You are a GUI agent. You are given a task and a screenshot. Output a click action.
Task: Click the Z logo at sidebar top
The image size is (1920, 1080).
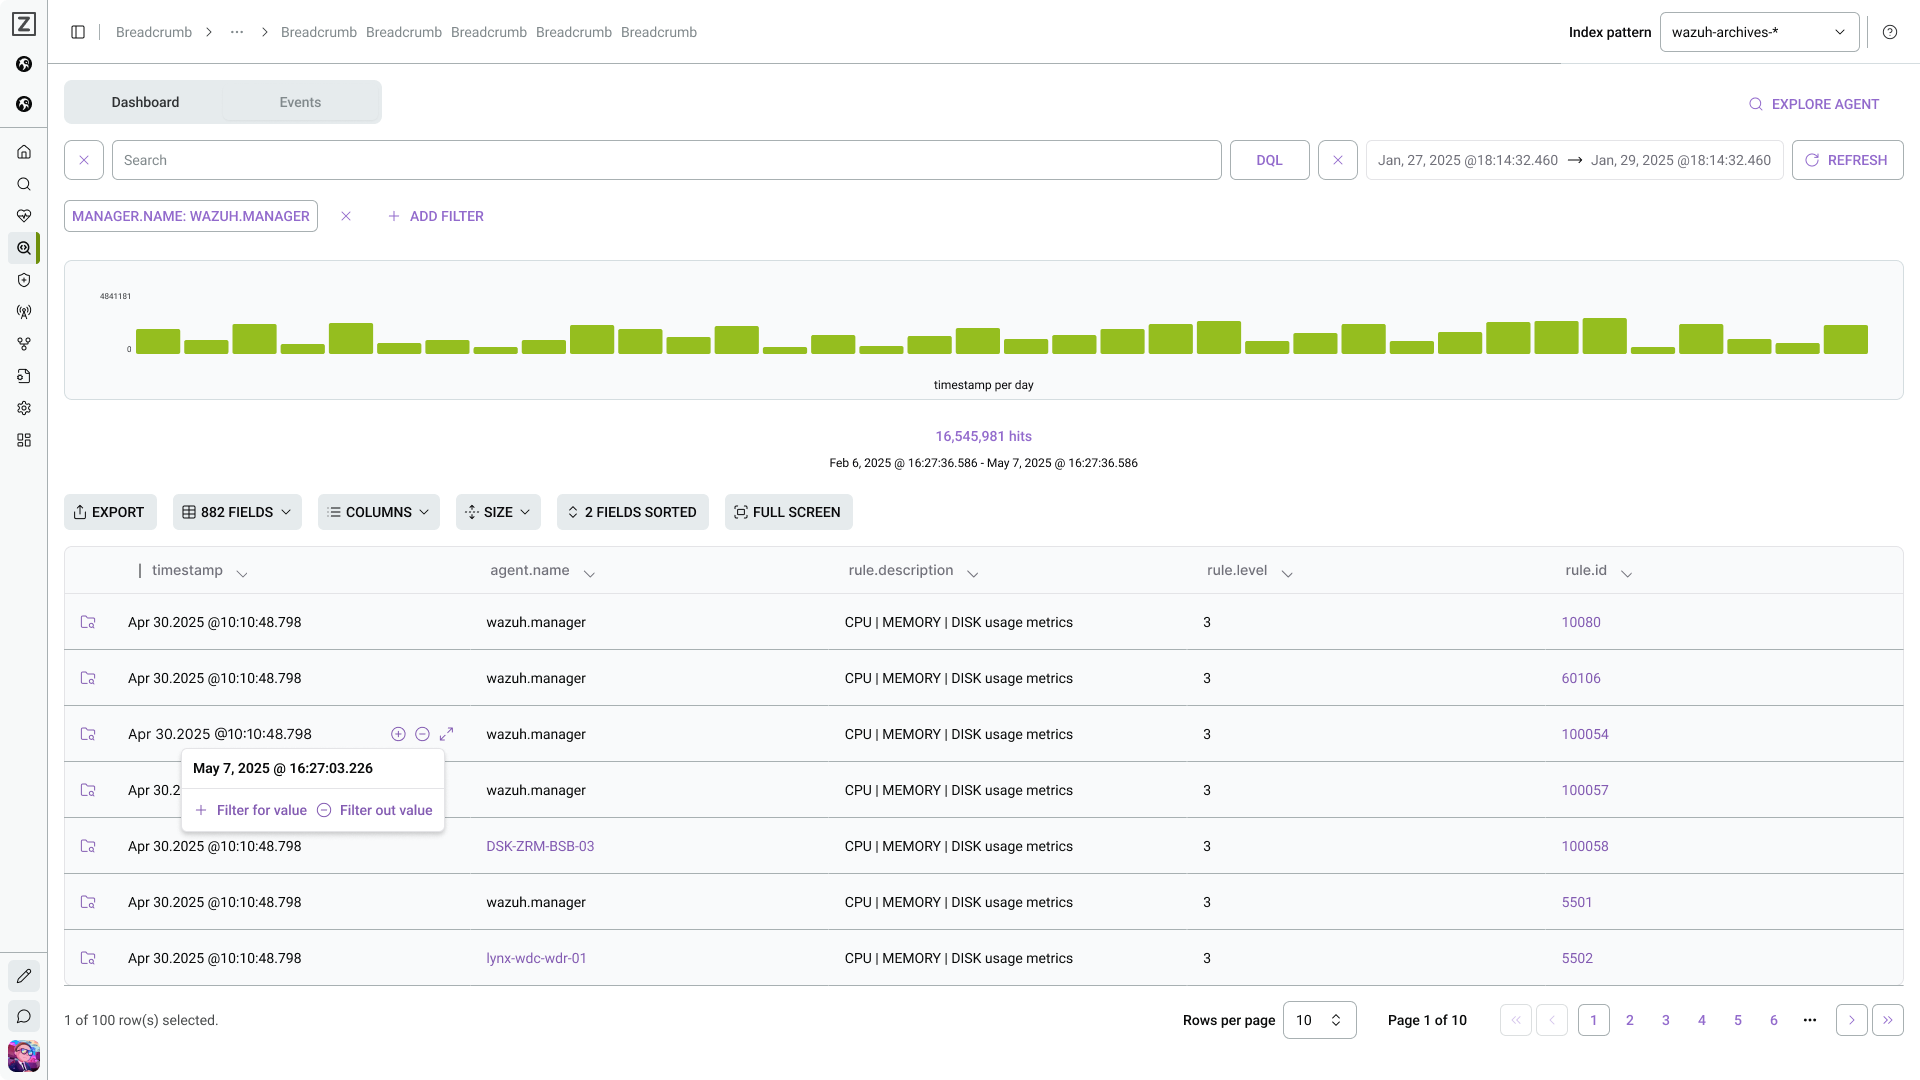tap(24, 24)
